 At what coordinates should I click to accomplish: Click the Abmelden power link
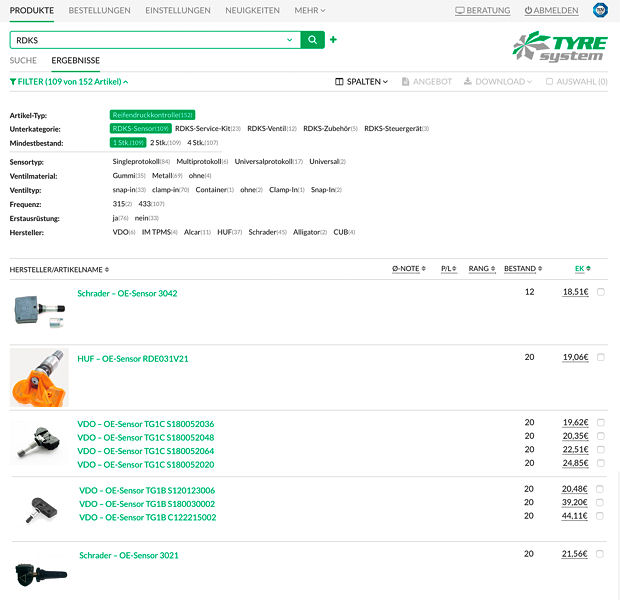[x=551, y=11]
